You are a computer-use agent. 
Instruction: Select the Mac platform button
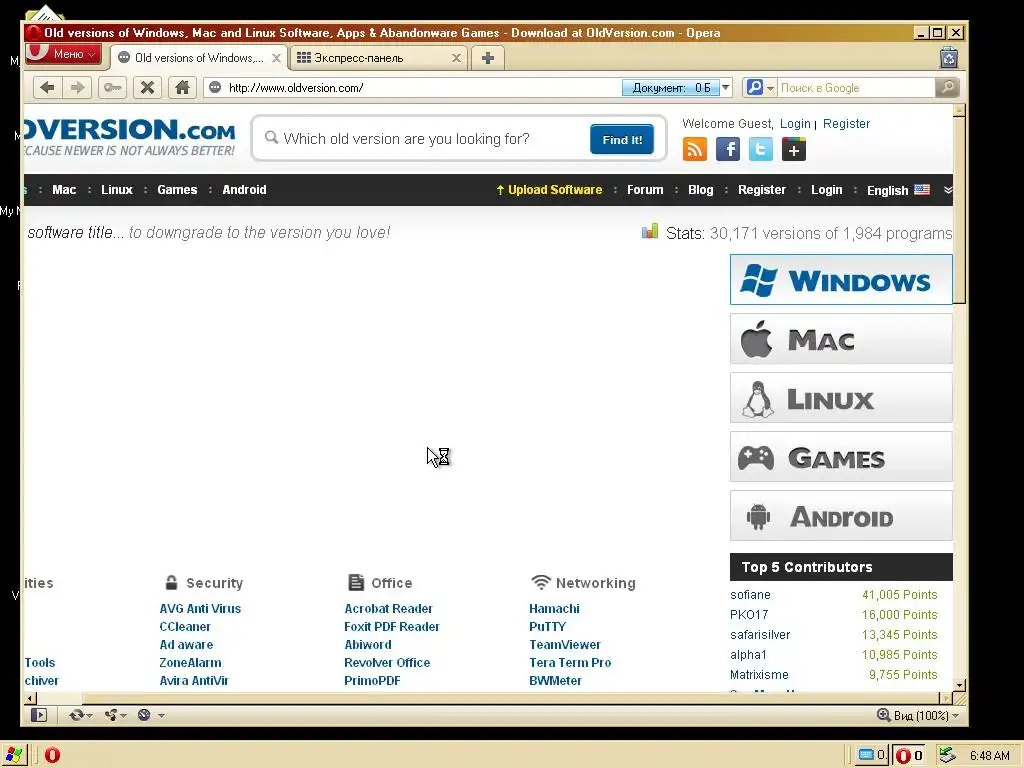point(841,338)
